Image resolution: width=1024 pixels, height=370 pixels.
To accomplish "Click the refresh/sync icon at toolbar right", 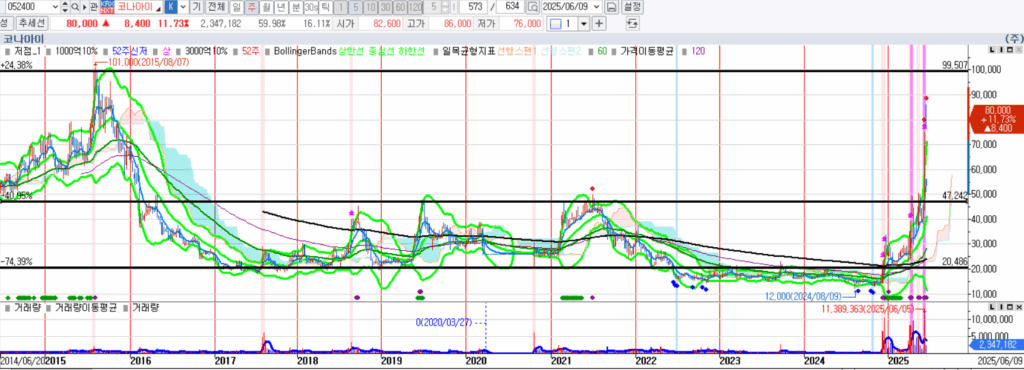I will tap(632, 23).
